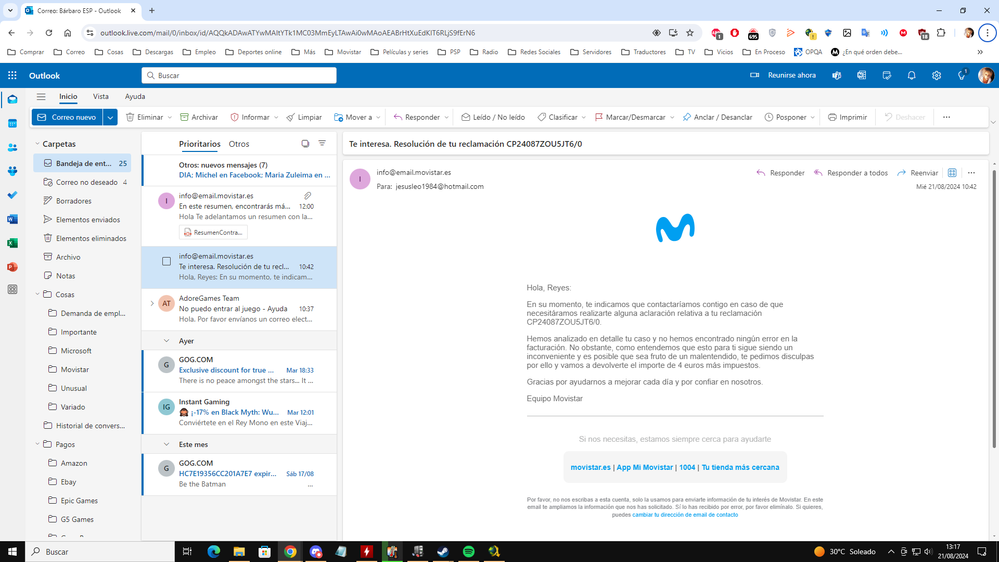The width and height of the screenshot is (999, 562).
Task: Open the account profile picture in Outlook header
Action: (x=986, y=75)
